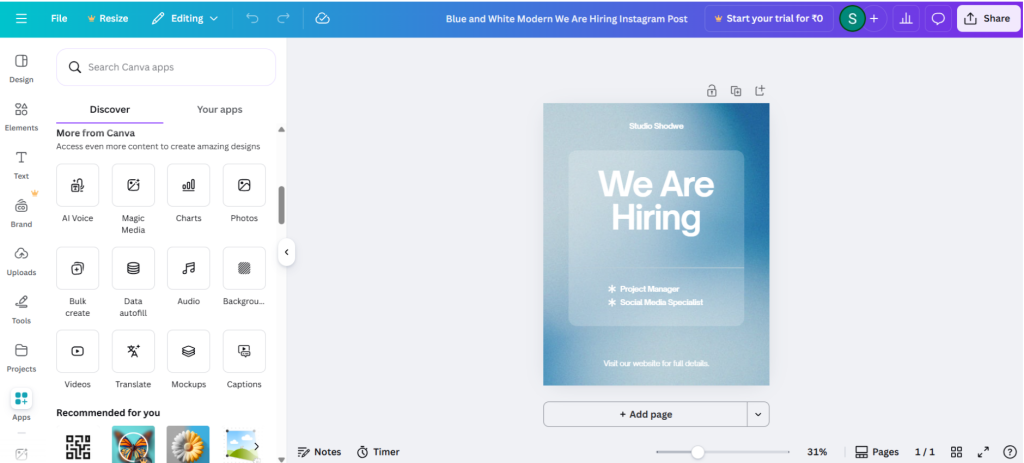Open the Charts app
The width and height of the screenshot is (1024, 463).
189,185
